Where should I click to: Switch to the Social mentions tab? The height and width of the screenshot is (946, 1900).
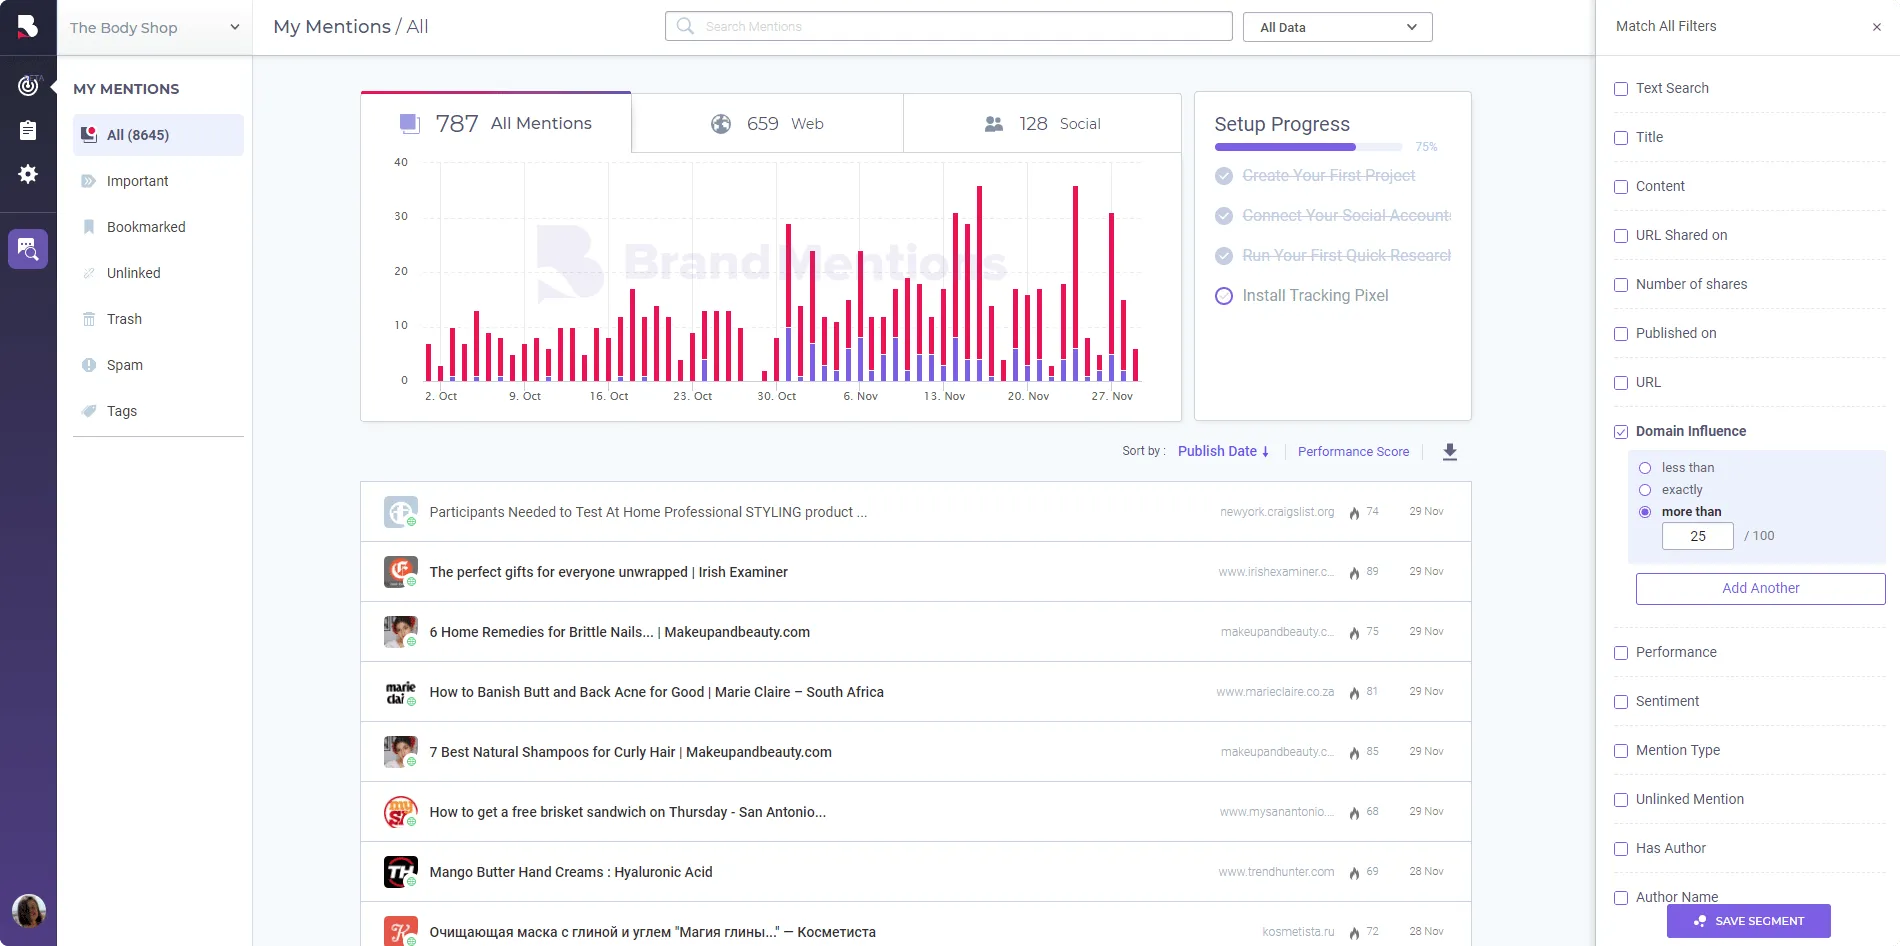click(1042, 124)
